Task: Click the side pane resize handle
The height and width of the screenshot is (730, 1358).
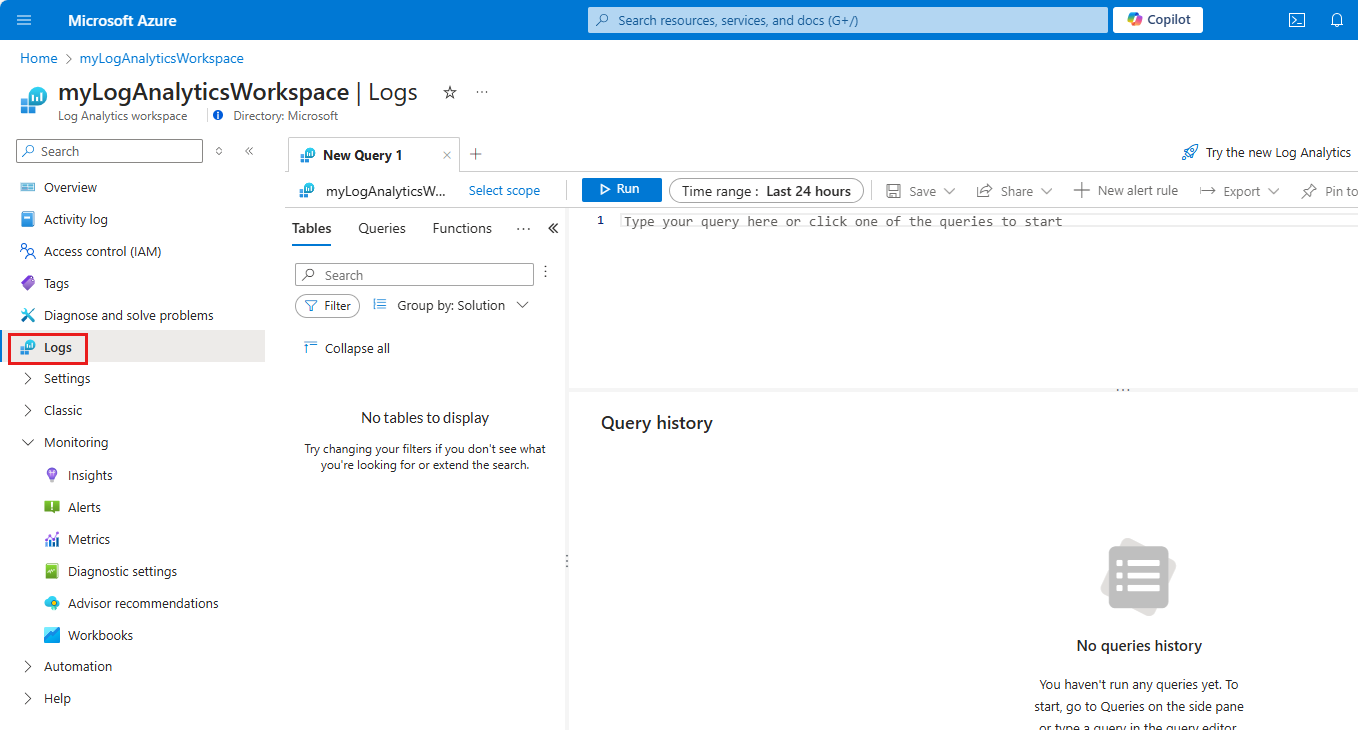Action: click(x=566, y=561)
